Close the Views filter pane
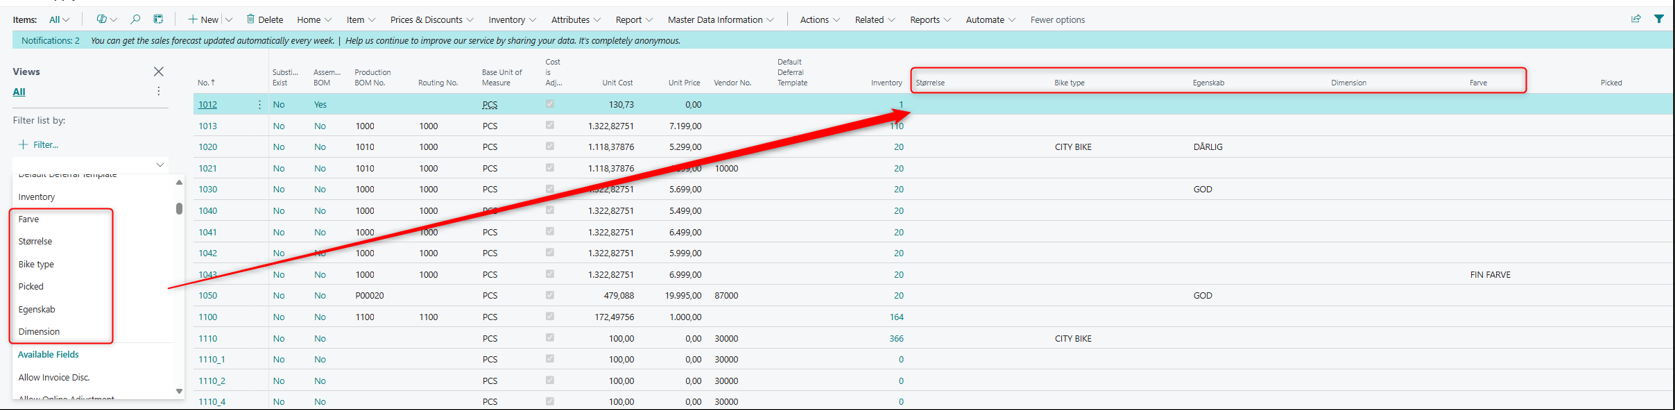 (158, 72)
